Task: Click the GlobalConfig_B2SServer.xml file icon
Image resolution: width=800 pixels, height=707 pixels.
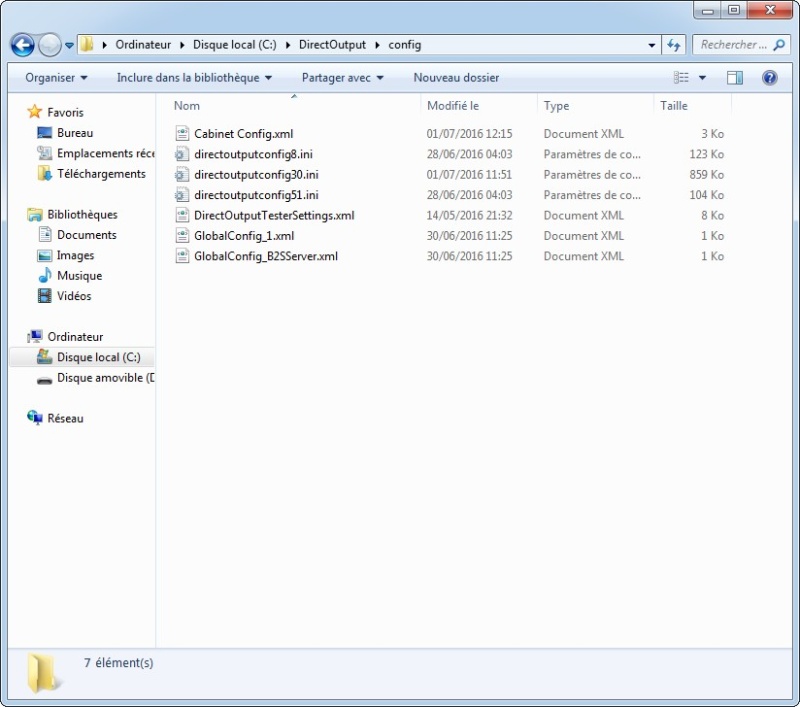Action: pyautogui.click(x=182, y=256)
